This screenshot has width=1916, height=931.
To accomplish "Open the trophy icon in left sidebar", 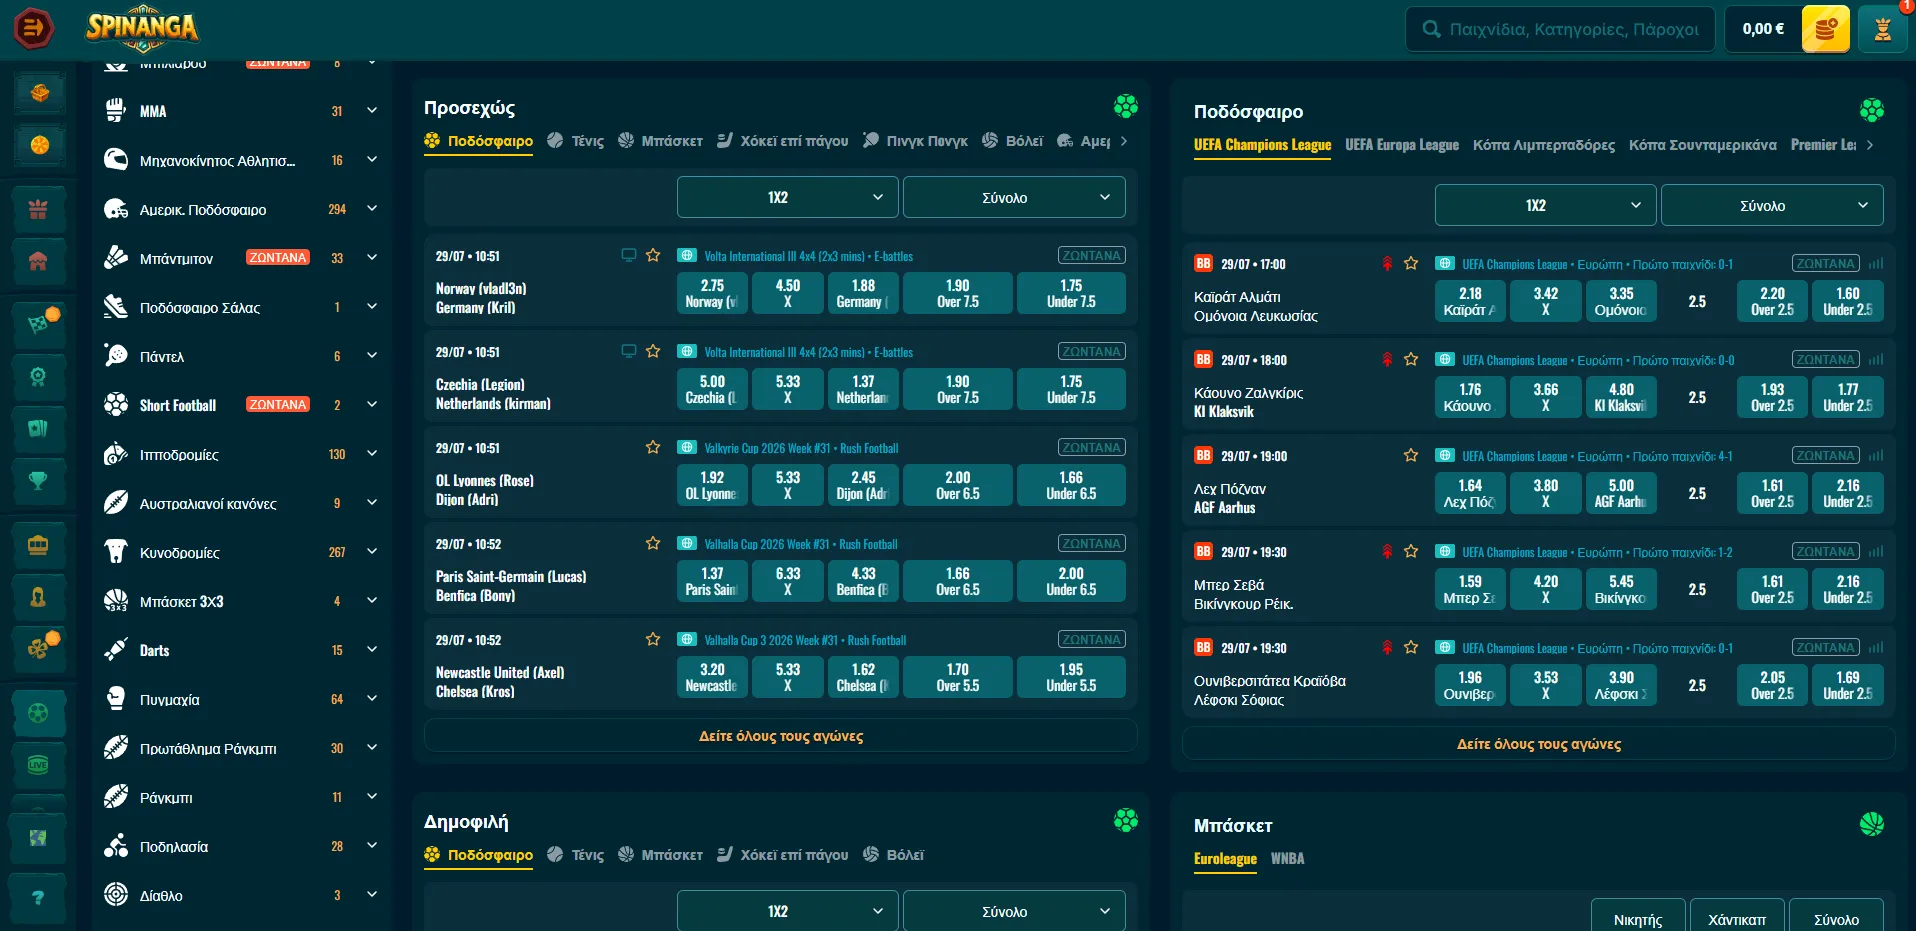I will [x=38, y=481].
